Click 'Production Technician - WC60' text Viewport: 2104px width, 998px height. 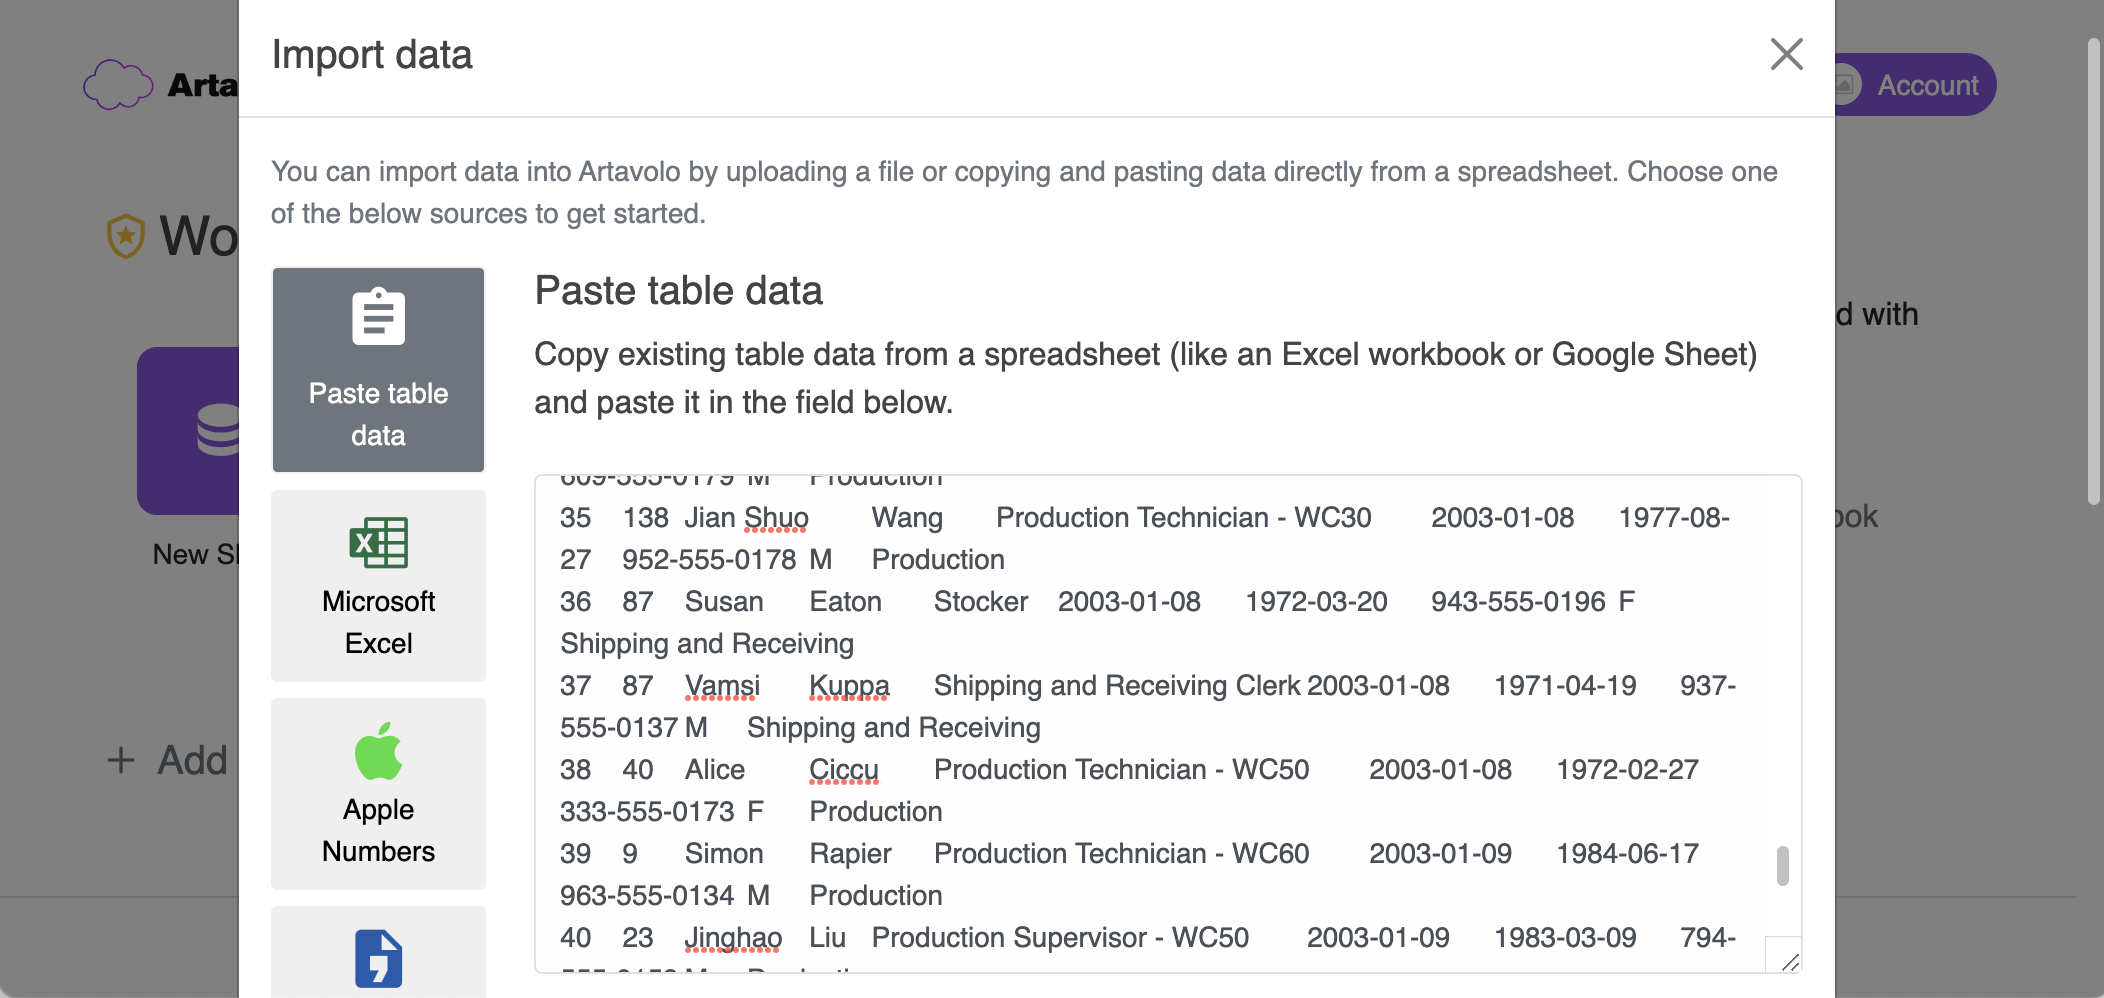tap(1121, 854)
